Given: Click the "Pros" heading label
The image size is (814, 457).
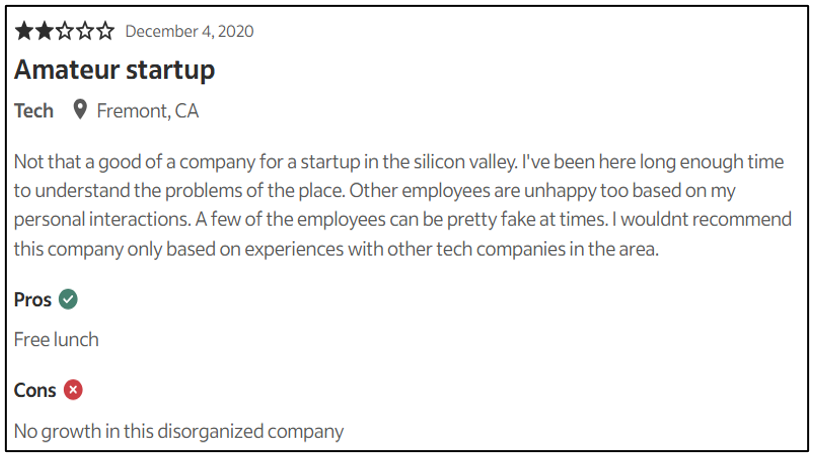Looking at the screenshot, I should tap(33, 299).
